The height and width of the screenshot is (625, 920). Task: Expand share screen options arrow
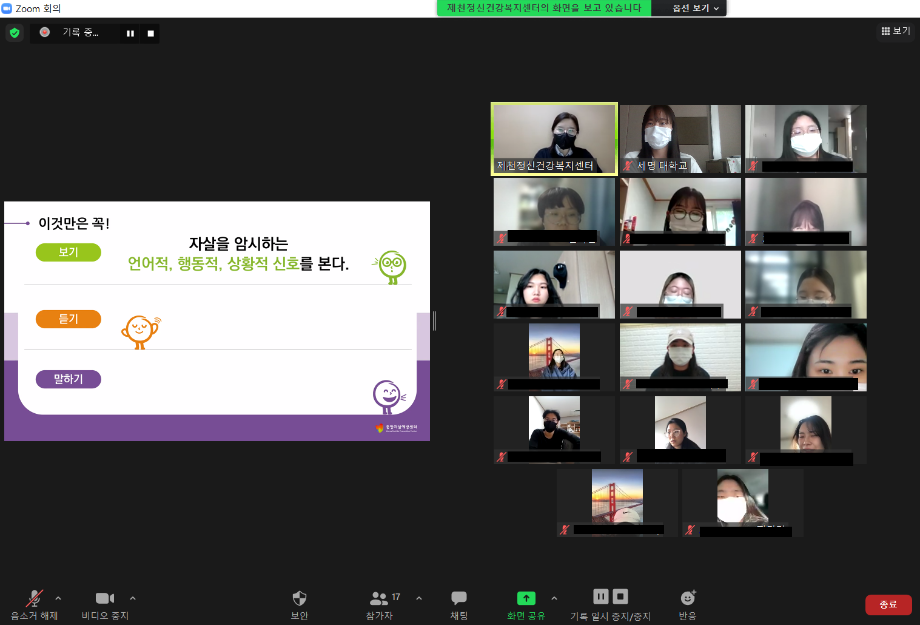554,598
